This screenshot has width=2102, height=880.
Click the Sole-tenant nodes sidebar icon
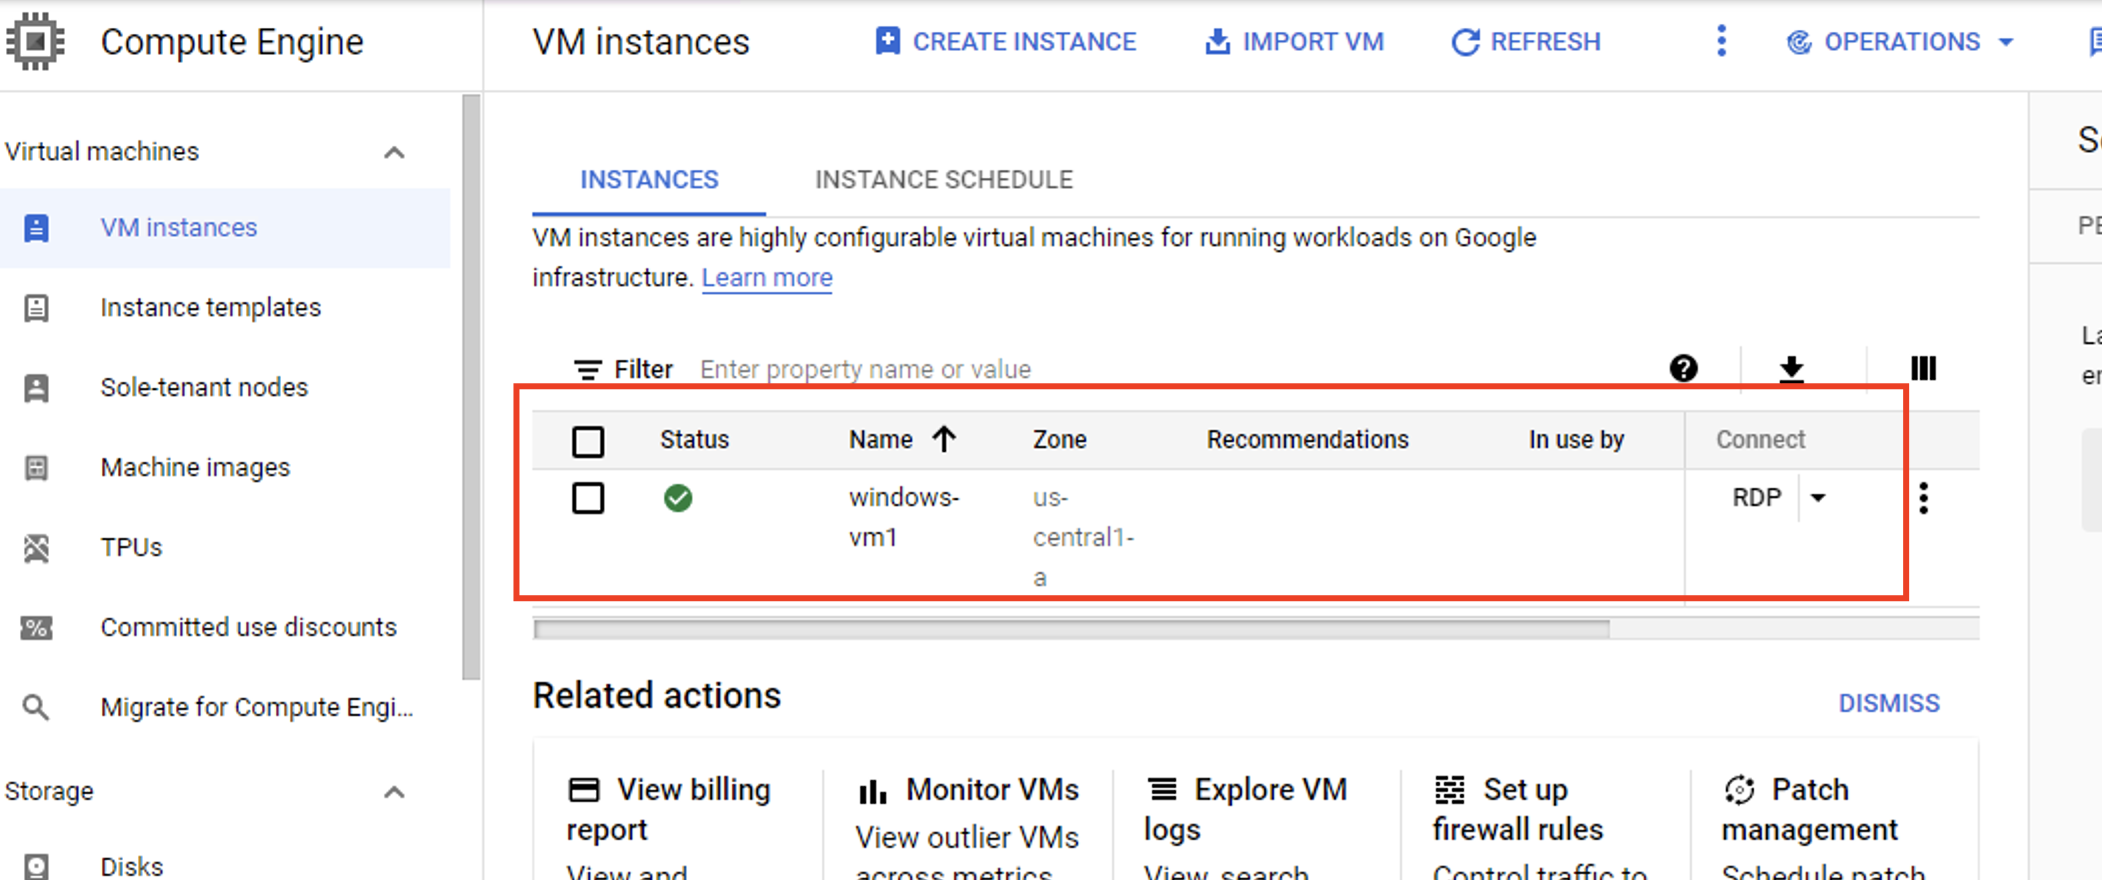pos(36,388)
